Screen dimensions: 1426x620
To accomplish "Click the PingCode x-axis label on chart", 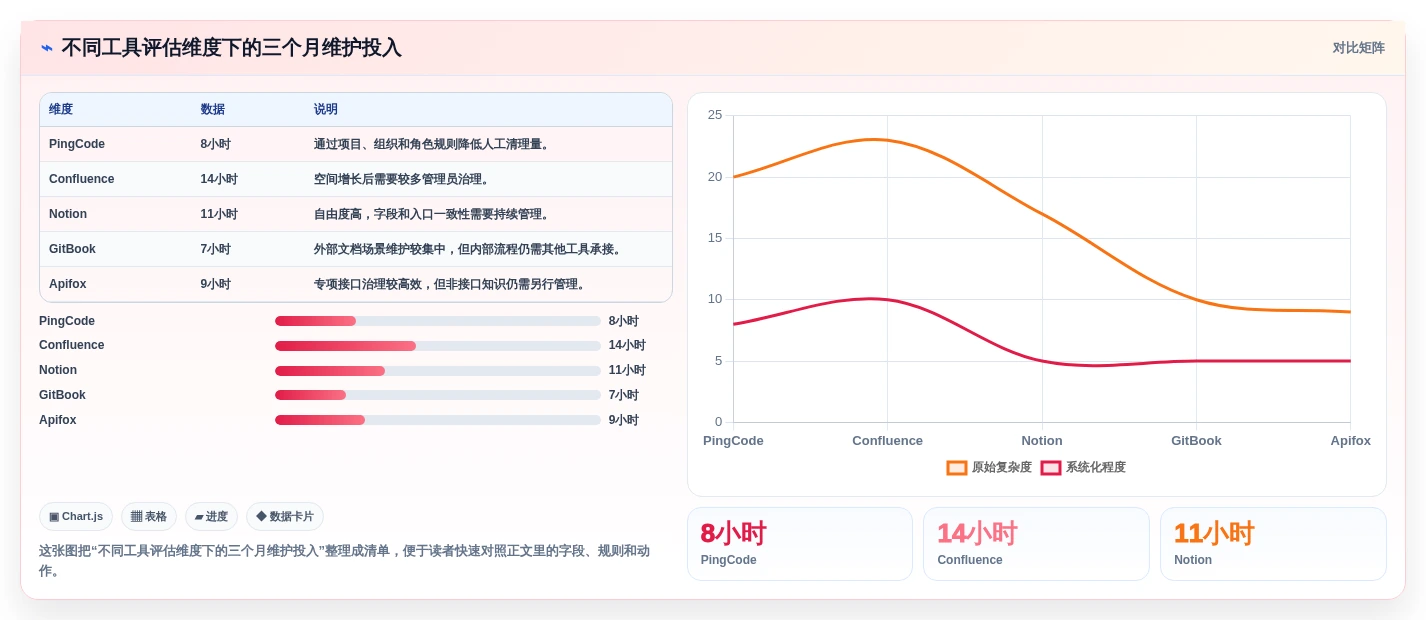I will (733, 441).
